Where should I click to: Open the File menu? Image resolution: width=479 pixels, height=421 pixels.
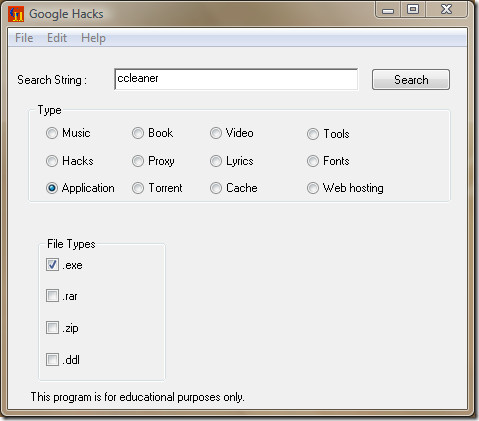coord(24,38)
